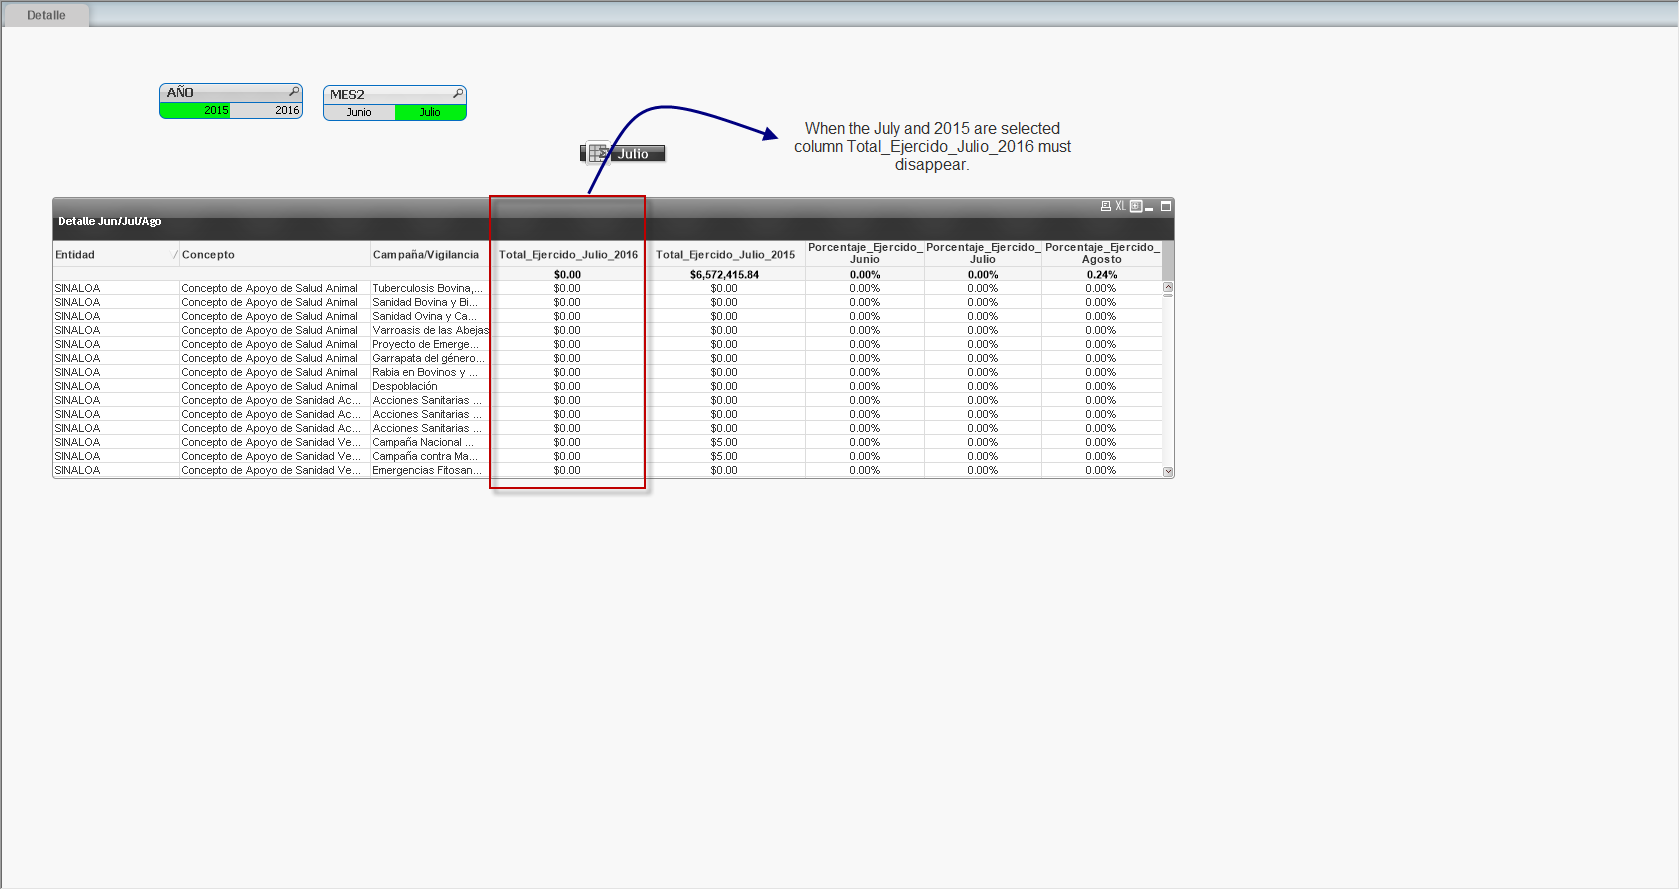Click the 0.24% Agosto total cell
Viewport: 1680px width, 890px height.
[1102, 274]
